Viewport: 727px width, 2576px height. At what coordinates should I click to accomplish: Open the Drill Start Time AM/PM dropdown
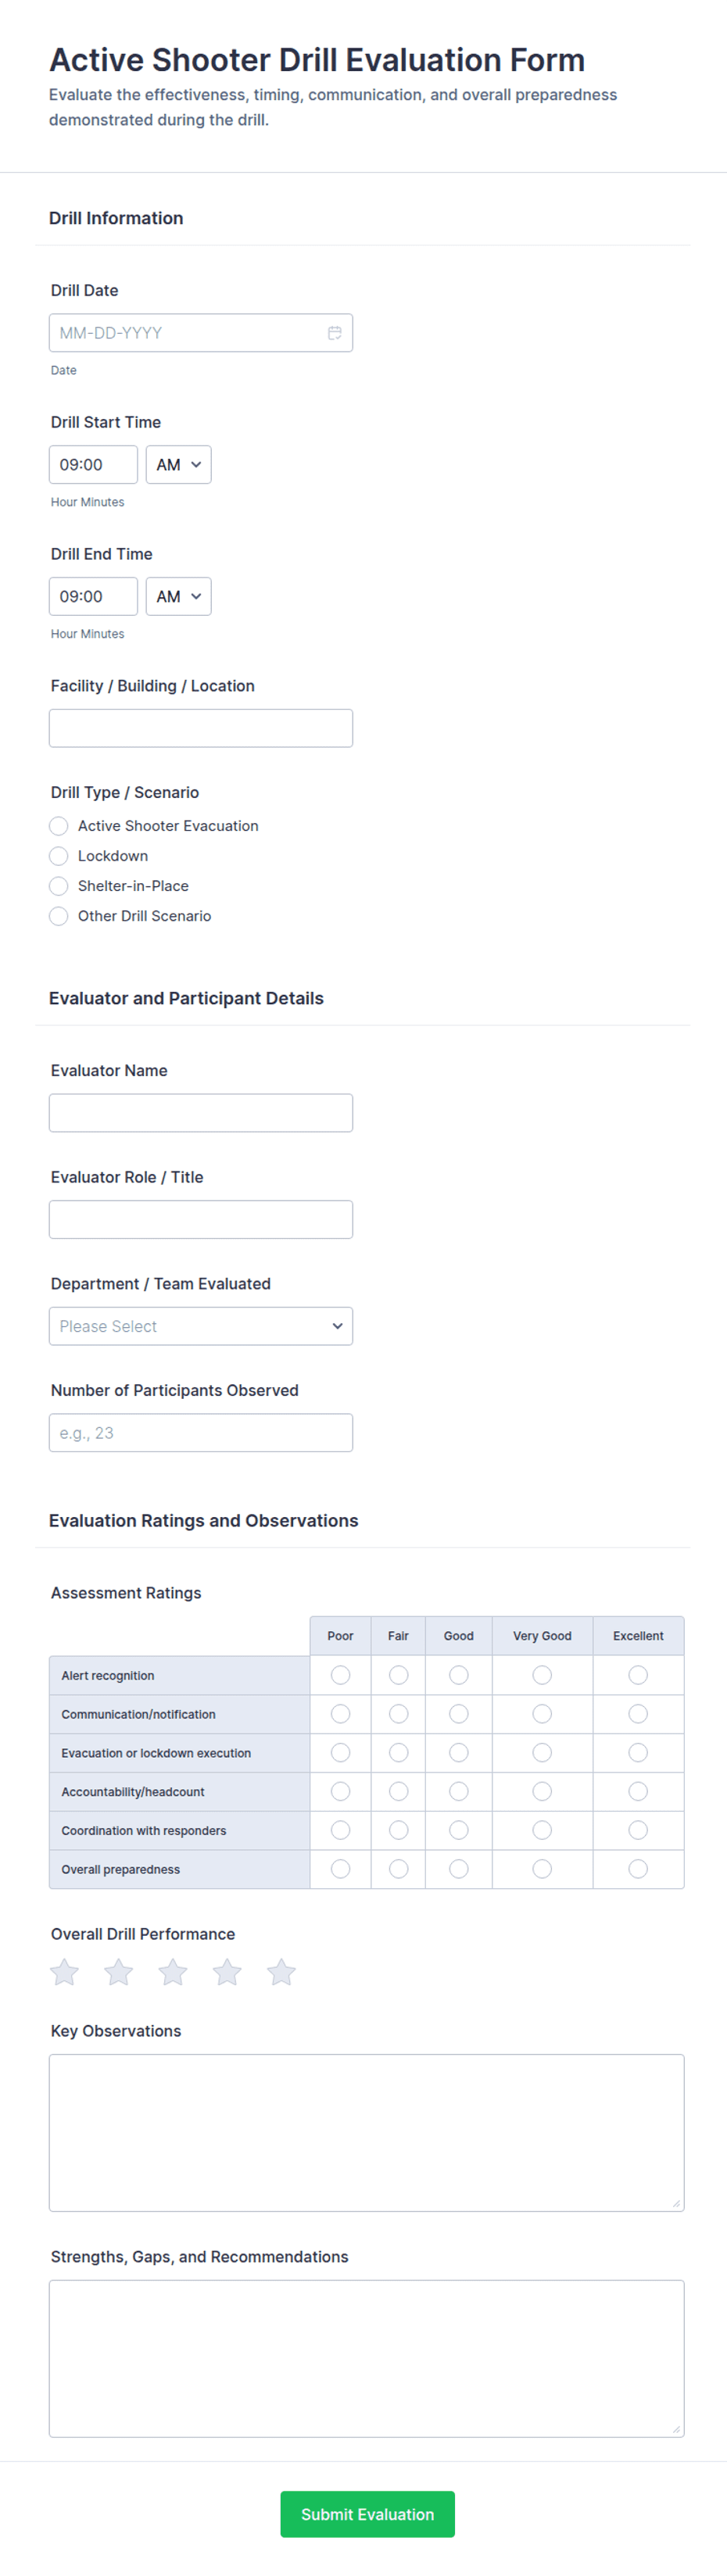click(179, 465)
